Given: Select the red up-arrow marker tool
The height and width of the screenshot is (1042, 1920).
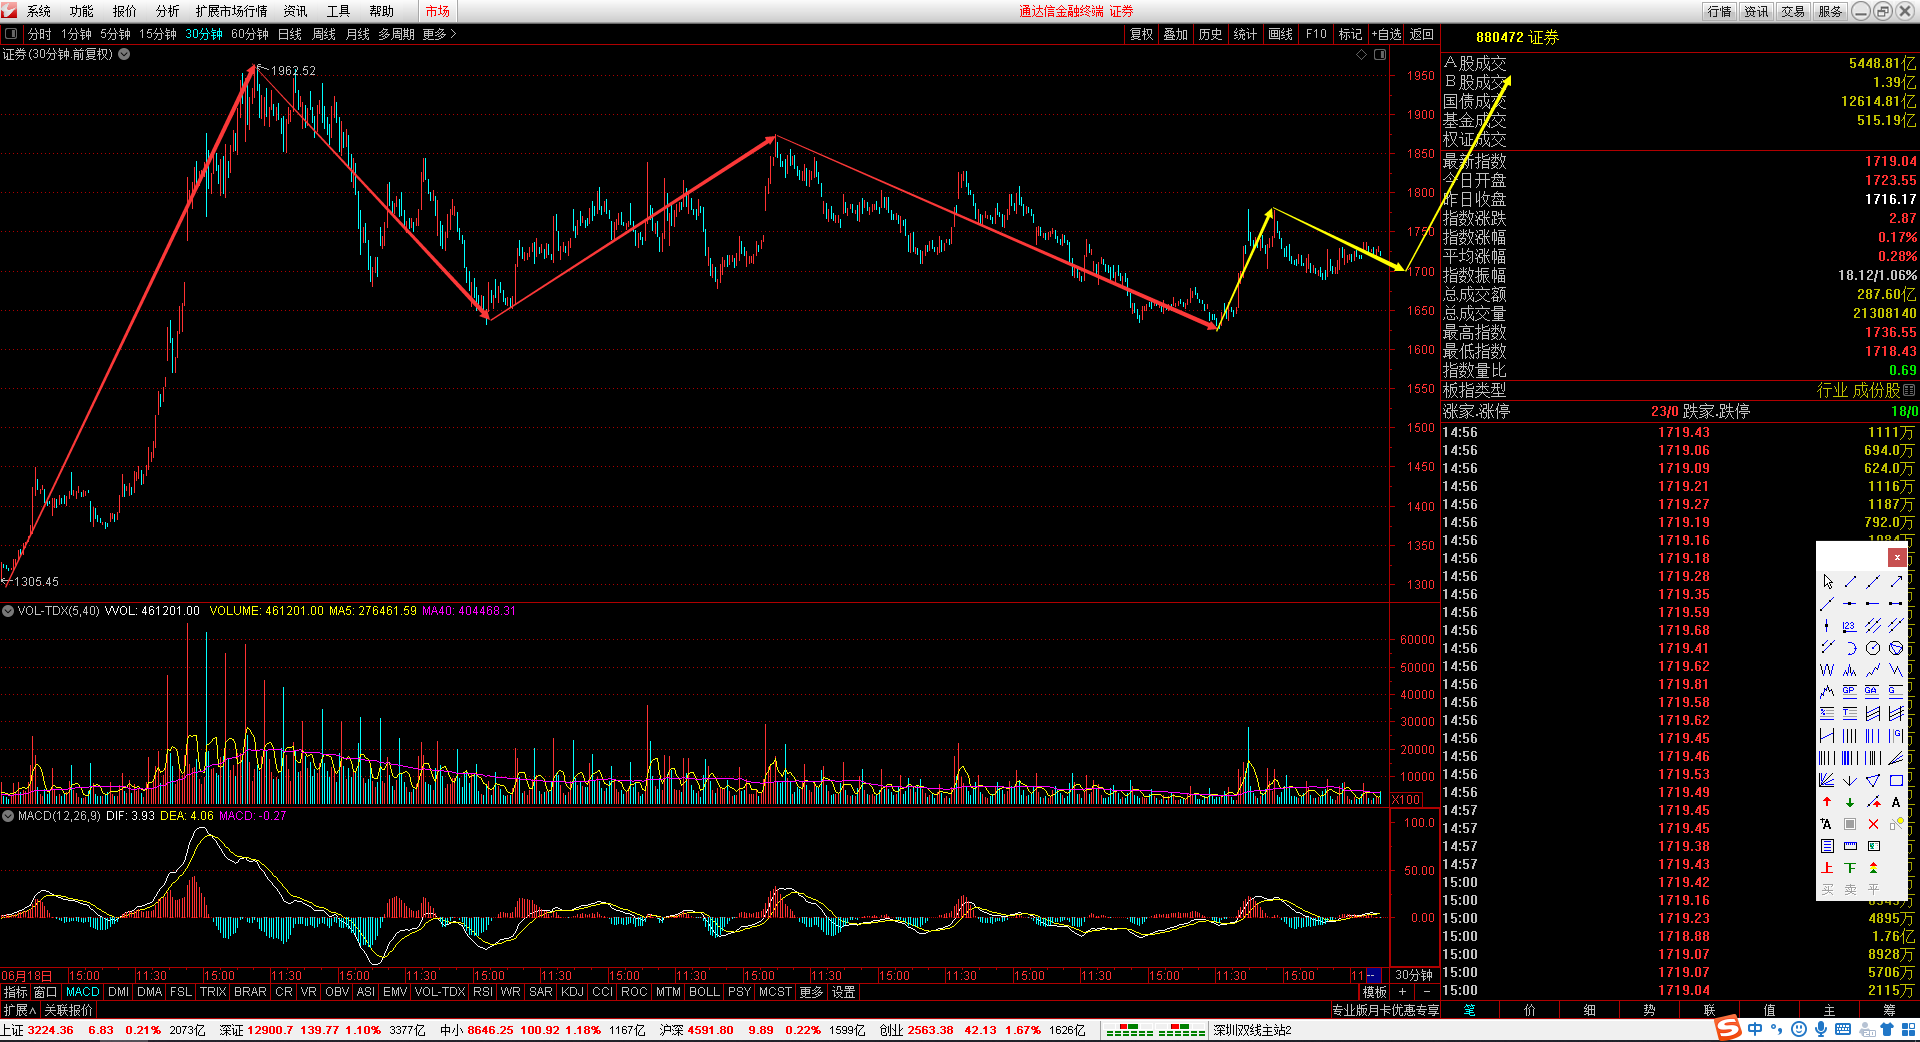Looking at the screenshot, I should (x=1827, y=802).
